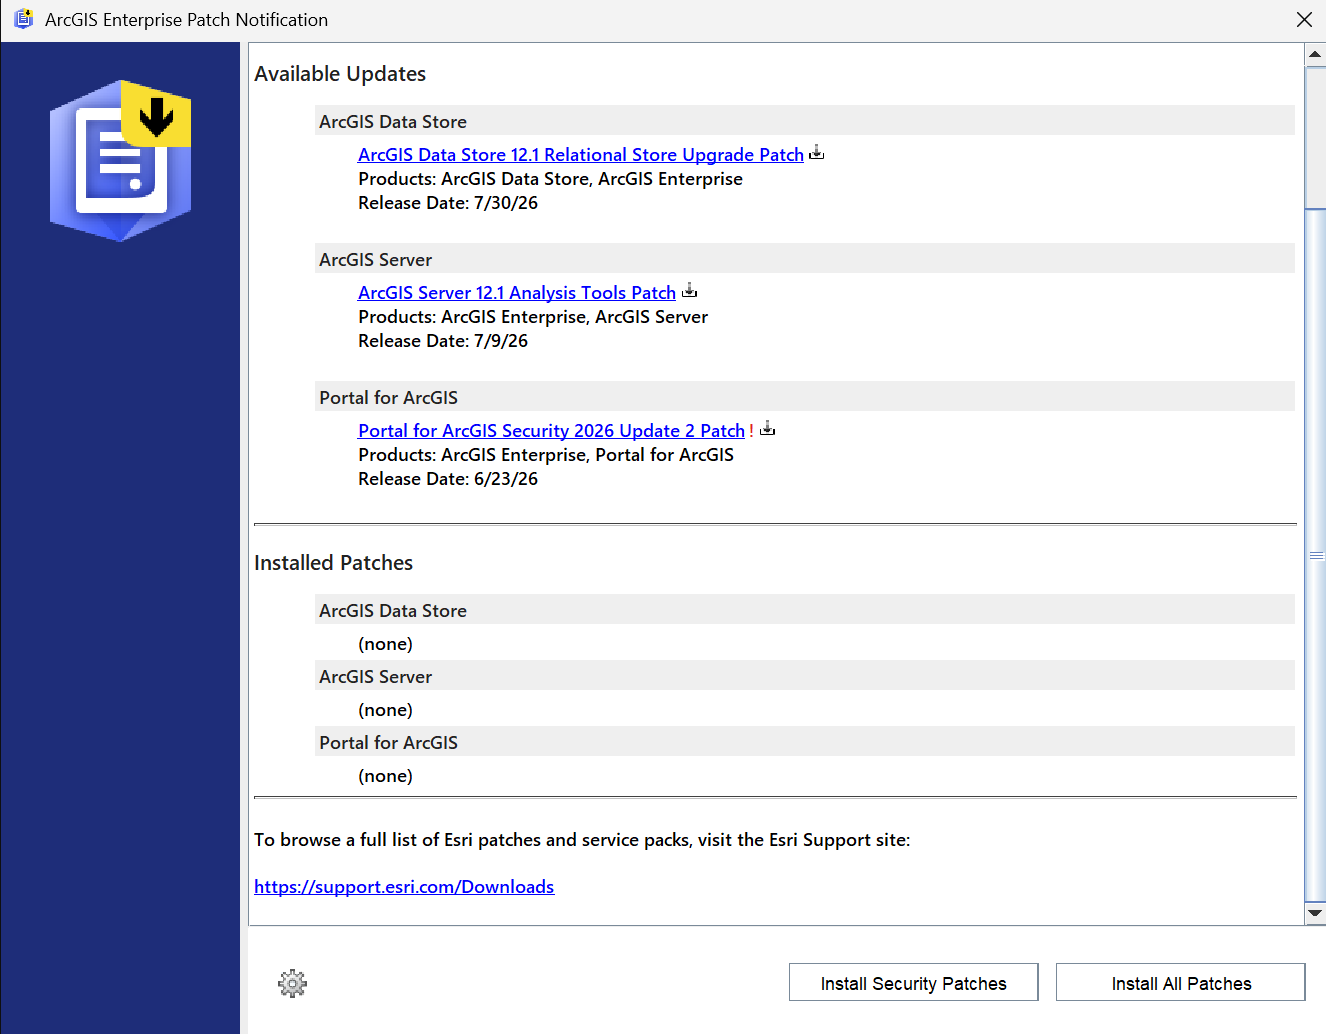Open Portal for ArcGIS Security 2026 Update 2 Patch link

coord(551,431)
